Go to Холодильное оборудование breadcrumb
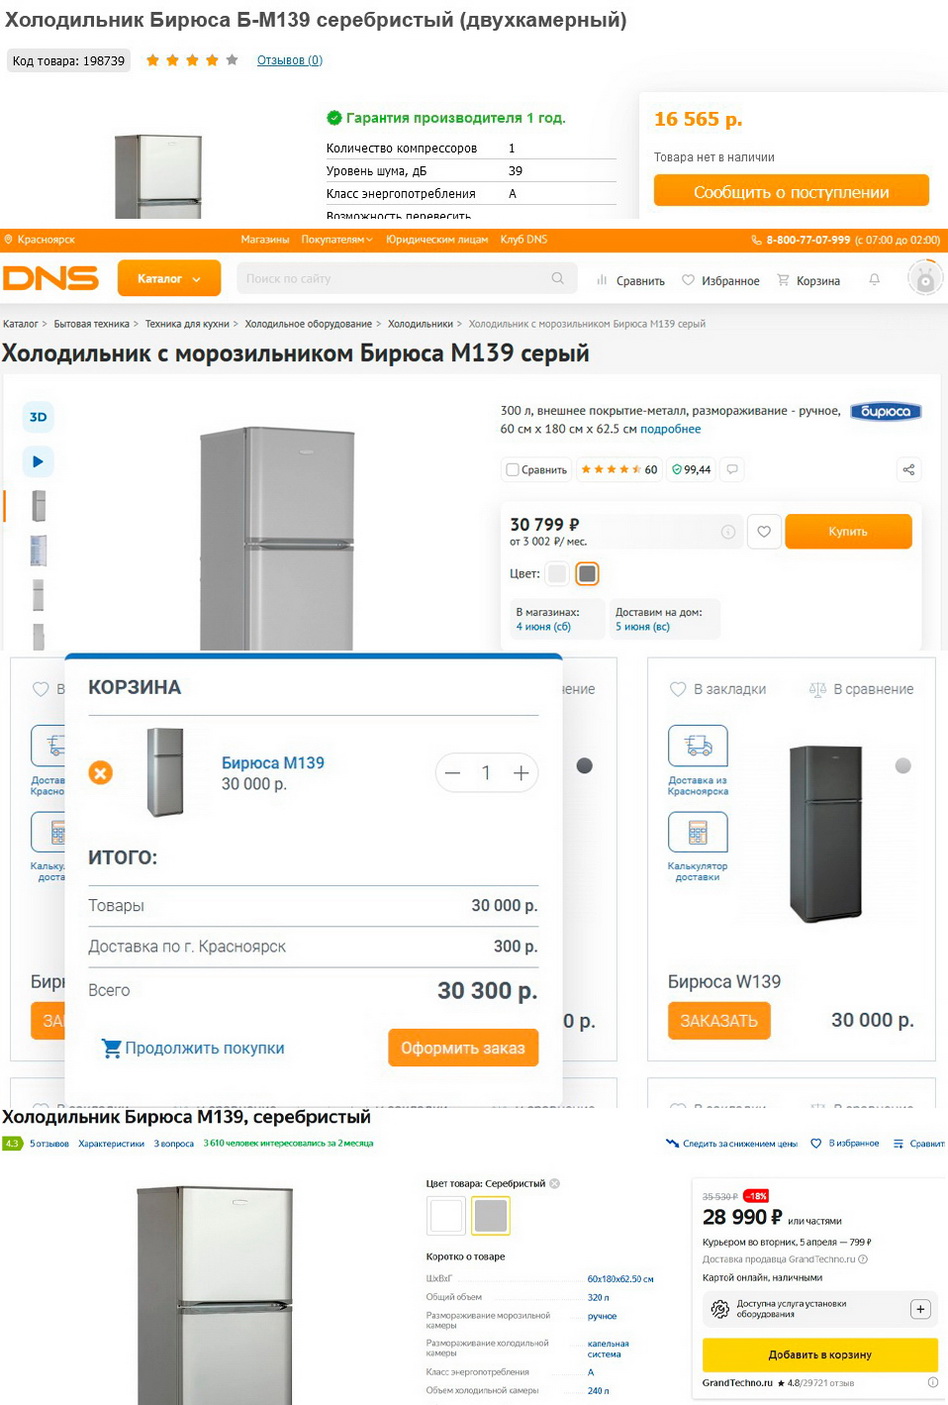This screenshot has width=948, height=1405. [x=309, y=324]
